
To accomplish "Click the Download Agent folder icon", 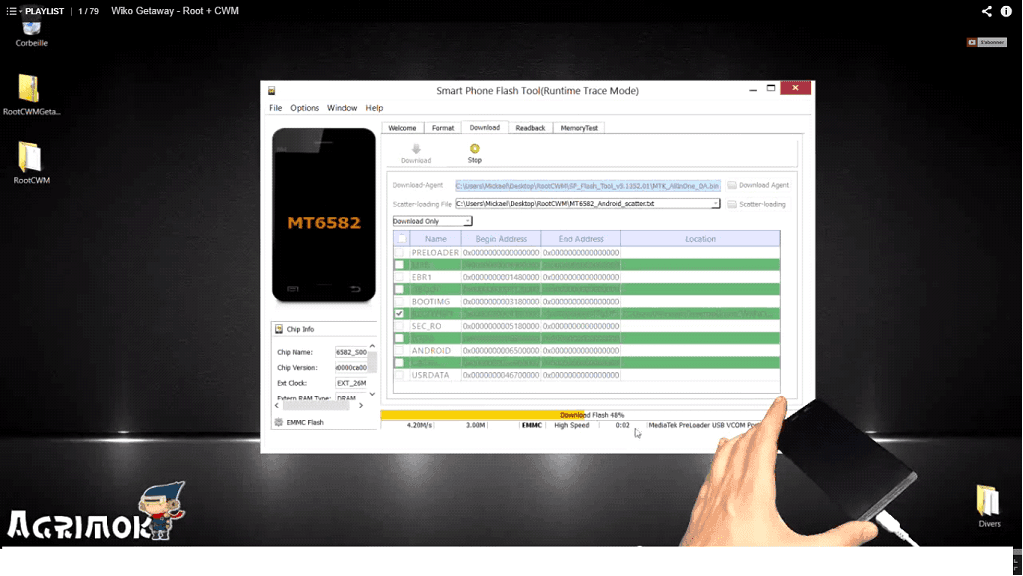I will coord(732,185).
